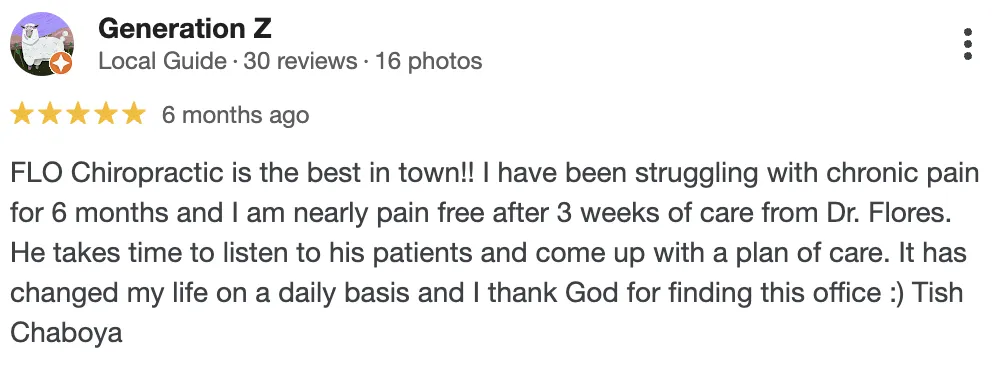Click the Generation Z sheep profile avatar
Screen dimensions: 992x366
click(42, 44)
